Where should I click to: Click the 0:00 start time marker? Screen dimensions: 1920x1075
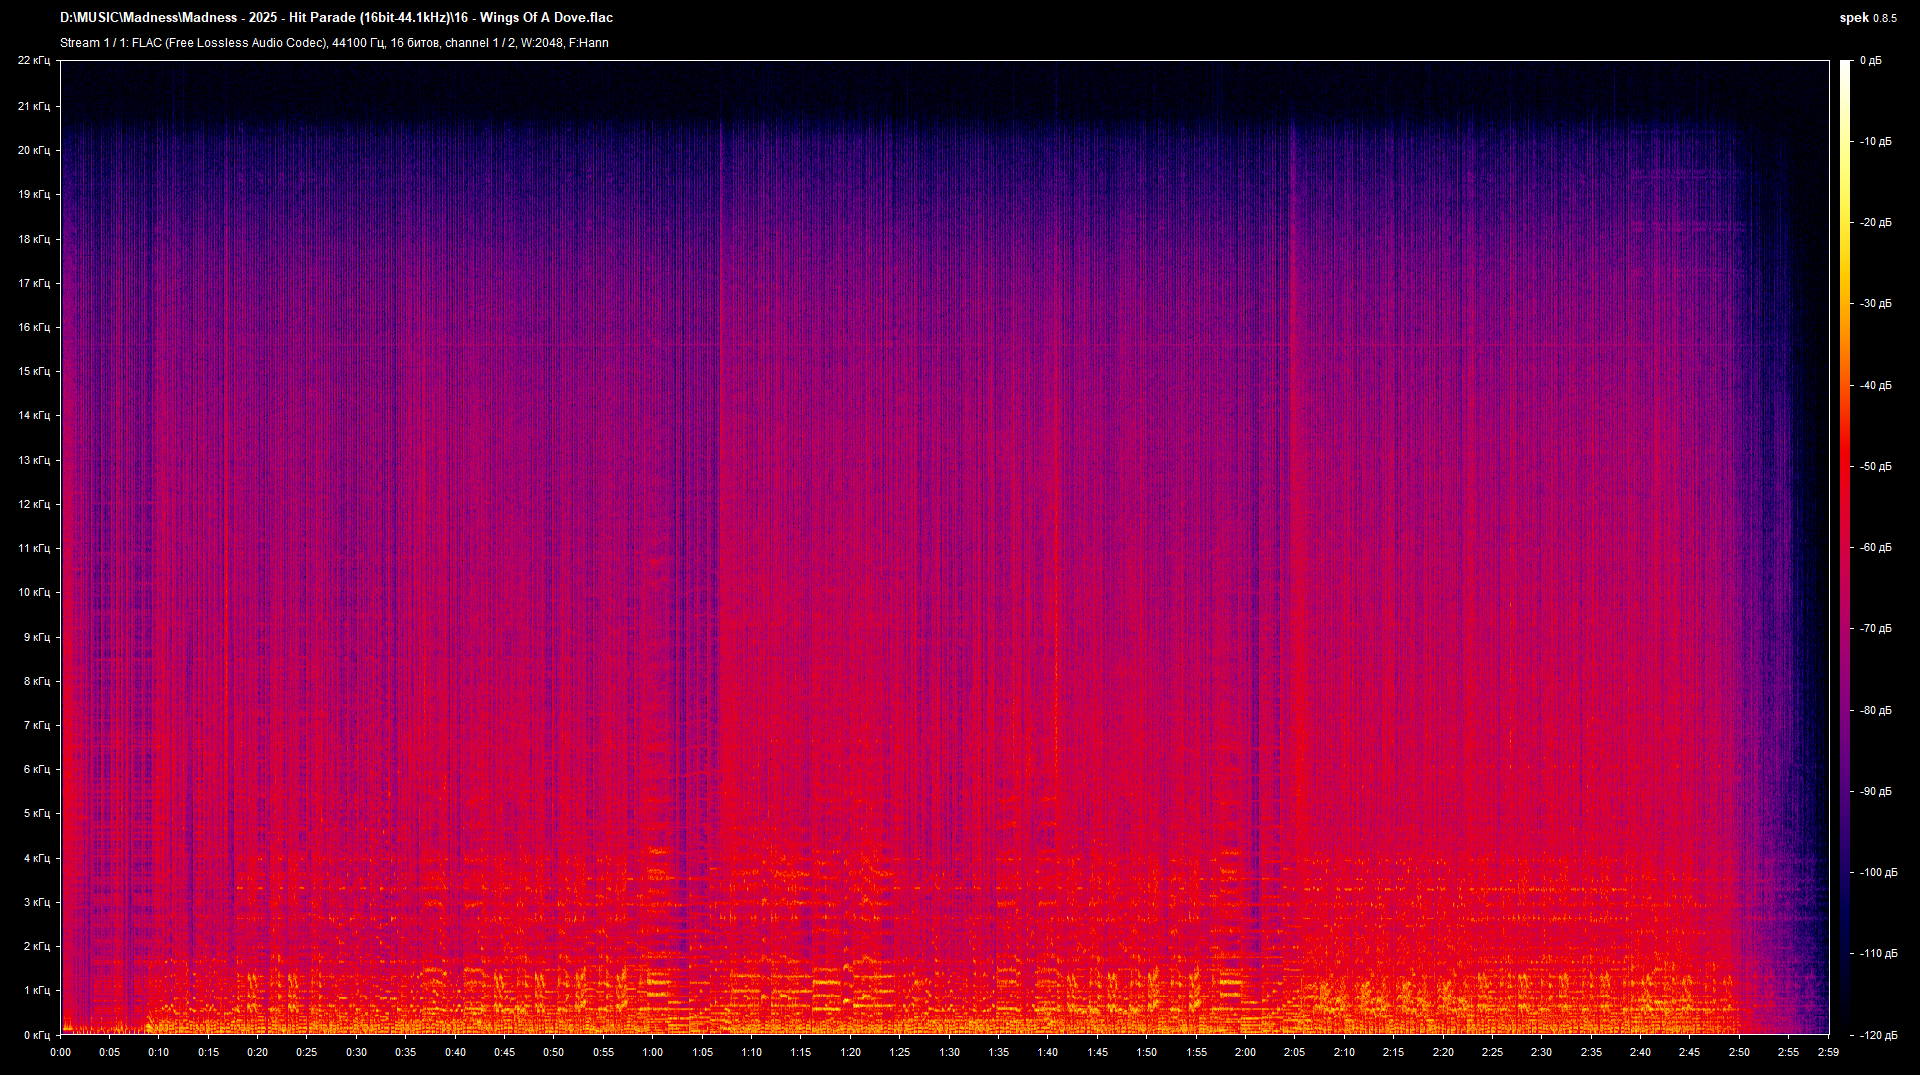tap(60, 1053)
